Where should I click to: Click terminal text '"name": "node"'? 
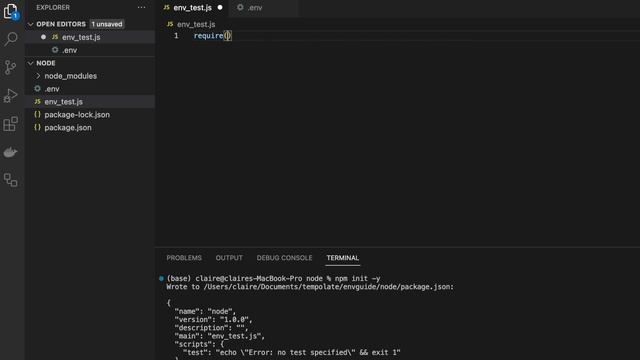coord(205,311)
